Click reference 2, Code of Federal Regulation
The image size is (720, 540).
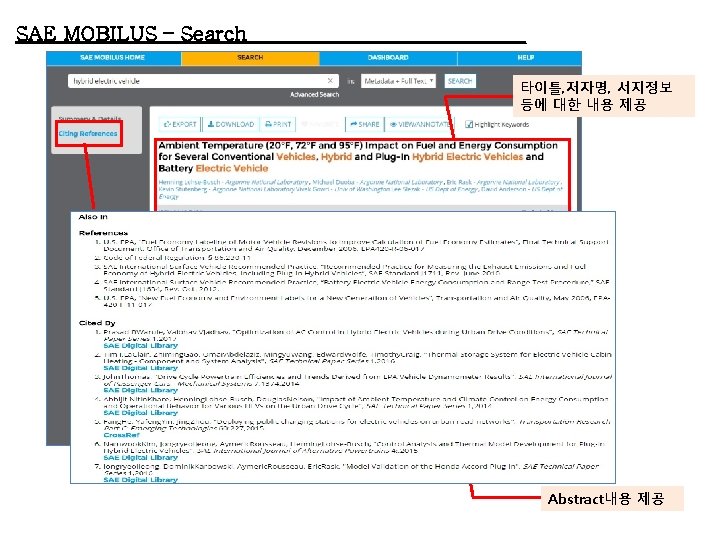click(176, 258)
